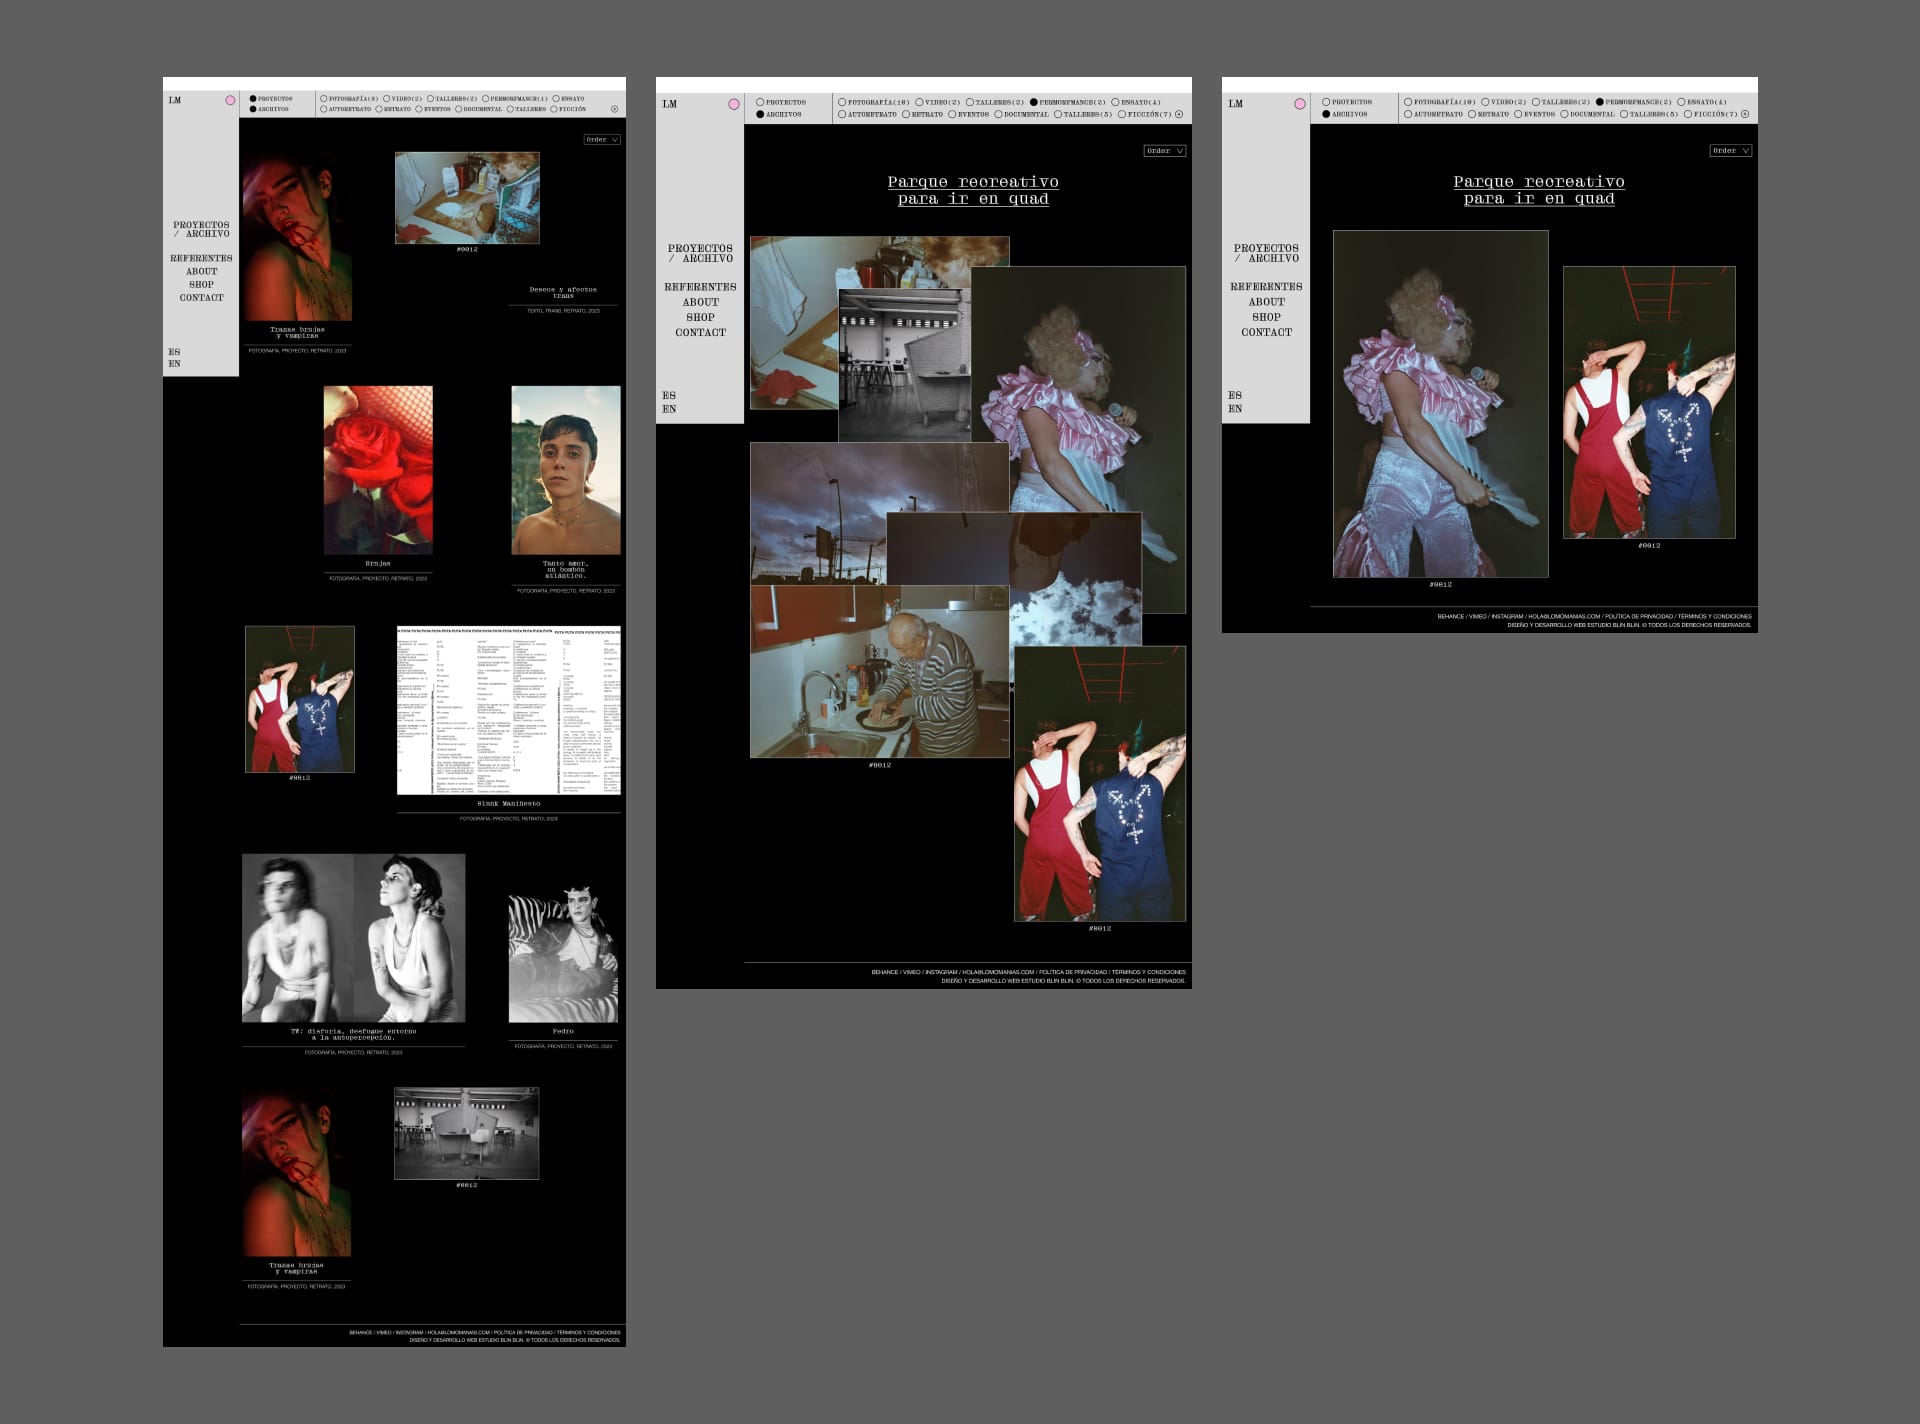Open the Order dropdown in left mockup

tap(602, 140)
